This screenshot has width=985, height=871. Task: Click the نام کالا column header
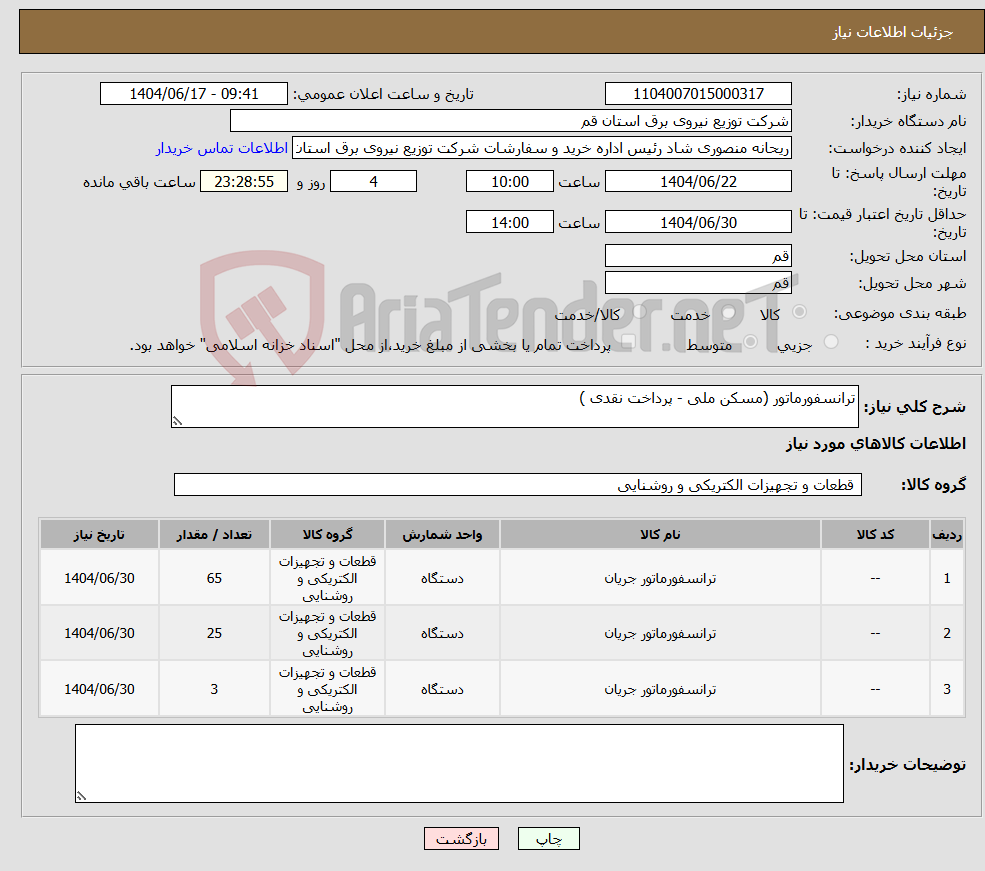[659, 534]
